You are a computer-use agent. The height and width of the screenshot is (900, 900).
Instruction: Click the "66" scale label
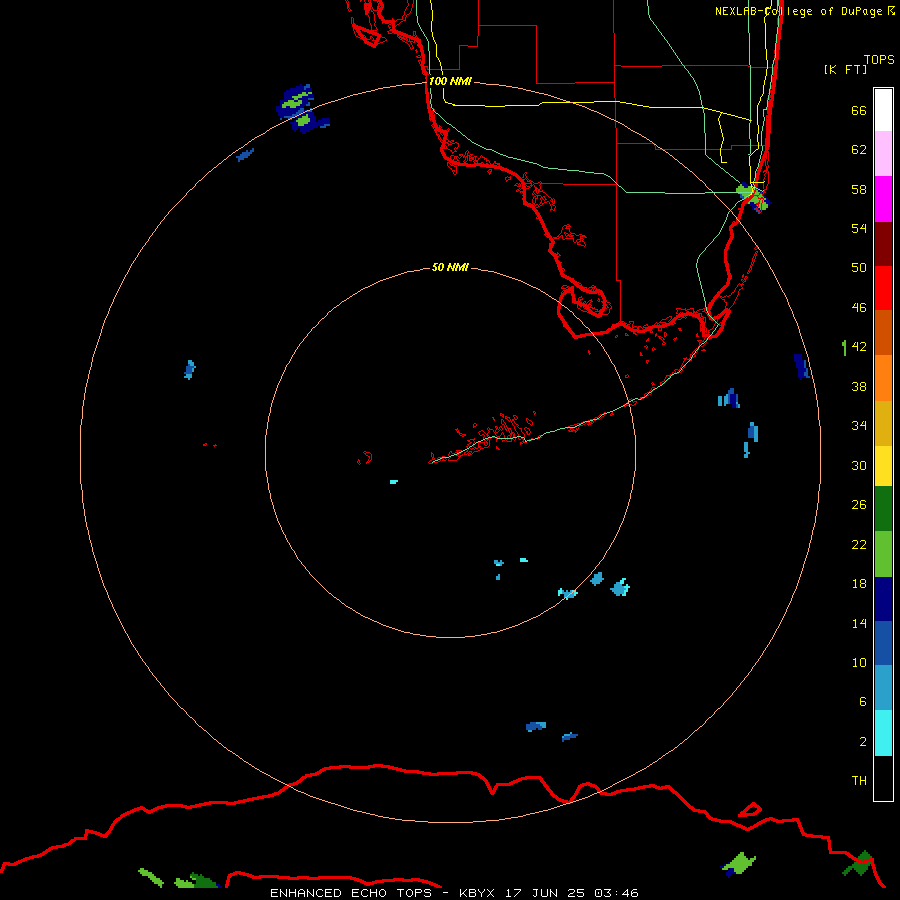pos(859,110)
